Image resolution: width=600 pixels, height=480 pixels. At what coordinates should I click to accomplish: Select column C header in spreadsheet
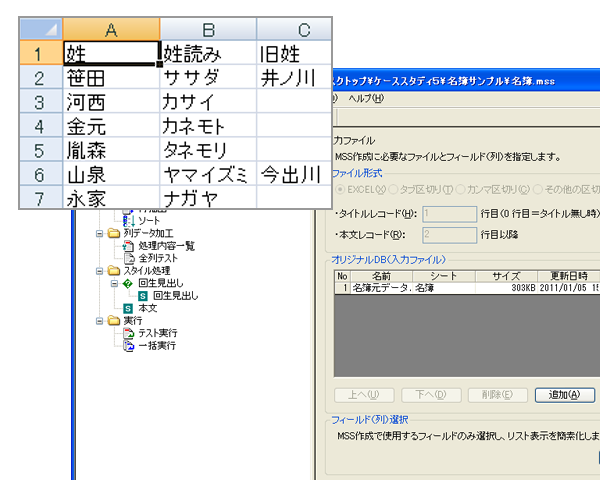[294, 29]
